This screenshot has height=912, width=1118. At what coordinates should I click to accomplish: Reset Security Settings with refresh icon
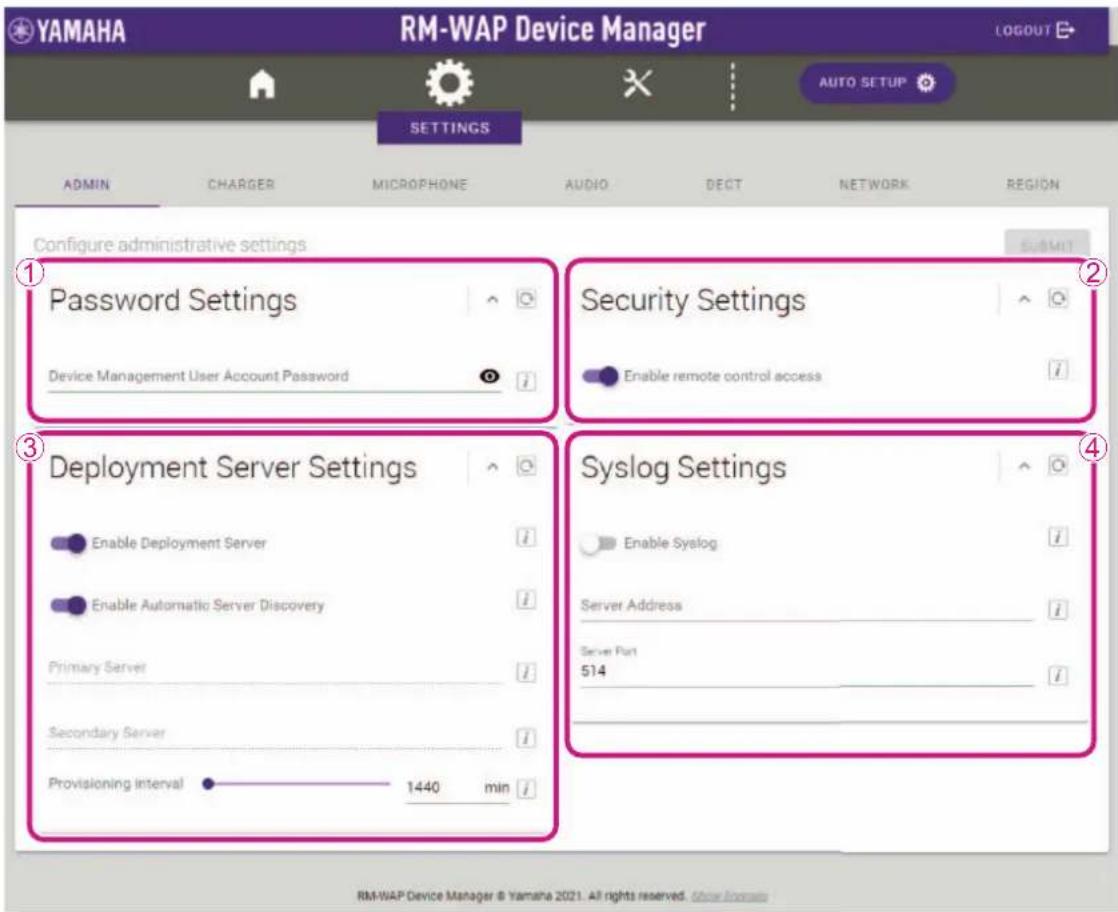point(1058,299)
